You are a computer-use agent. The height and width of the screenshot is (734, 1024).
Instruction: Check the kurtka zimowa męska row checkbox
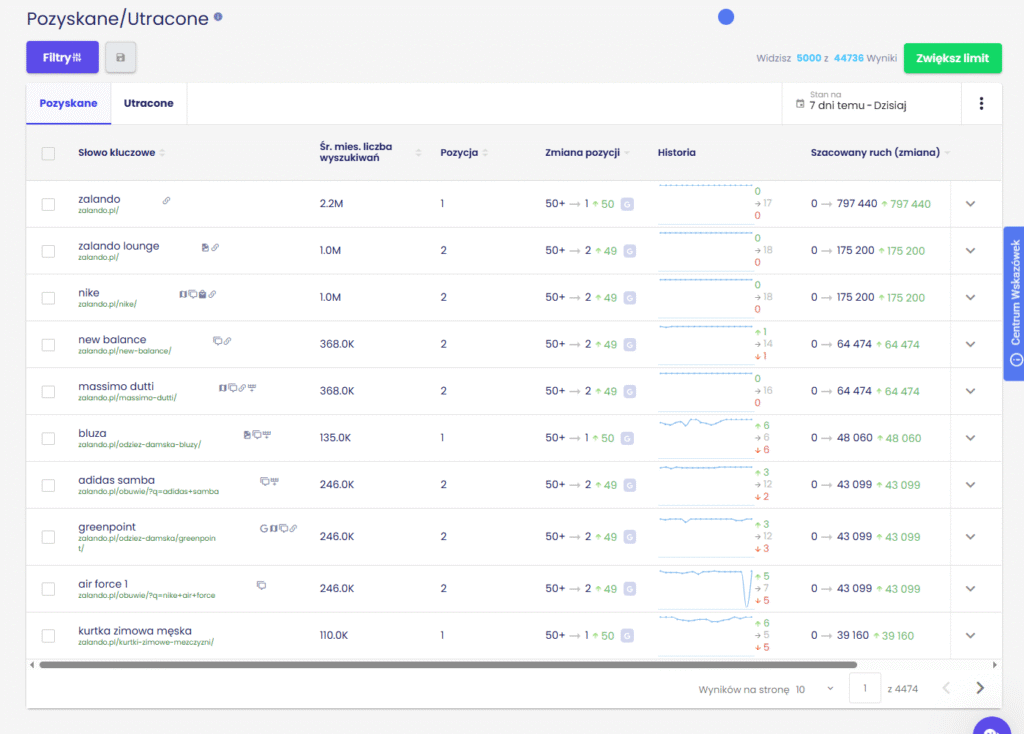click(48, 635)
